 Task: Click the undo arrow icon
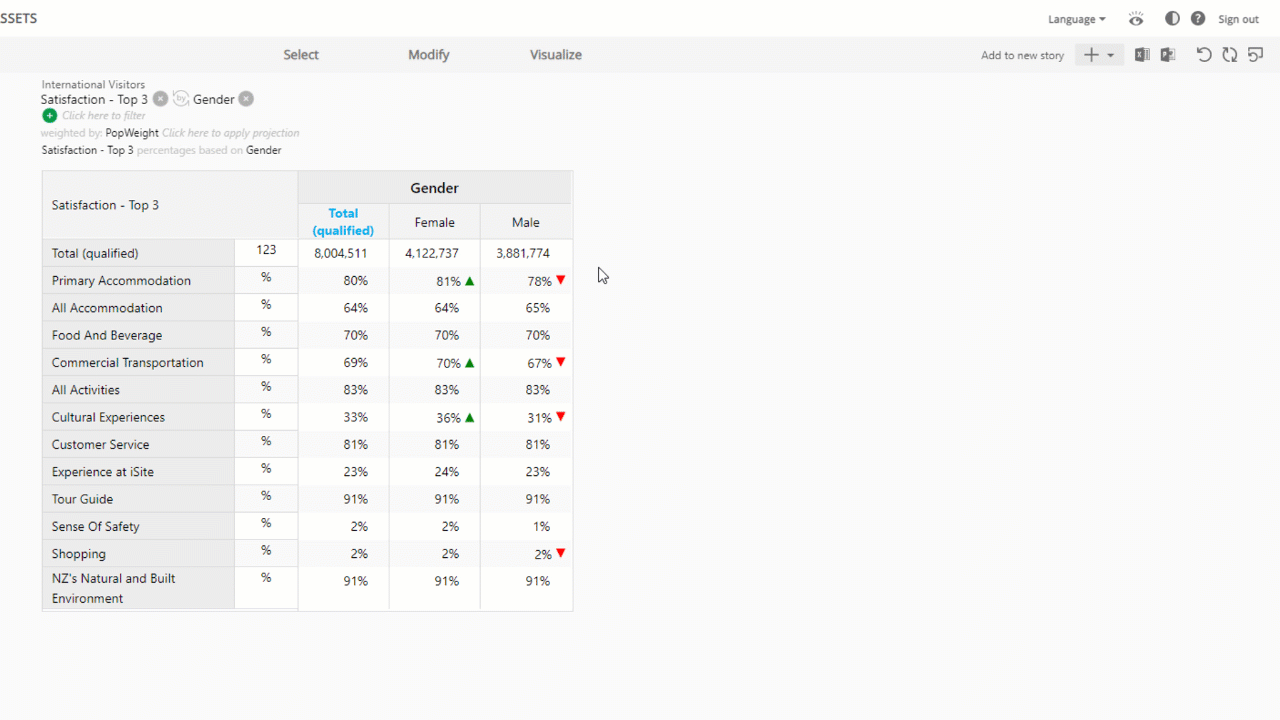[1204, 55]
